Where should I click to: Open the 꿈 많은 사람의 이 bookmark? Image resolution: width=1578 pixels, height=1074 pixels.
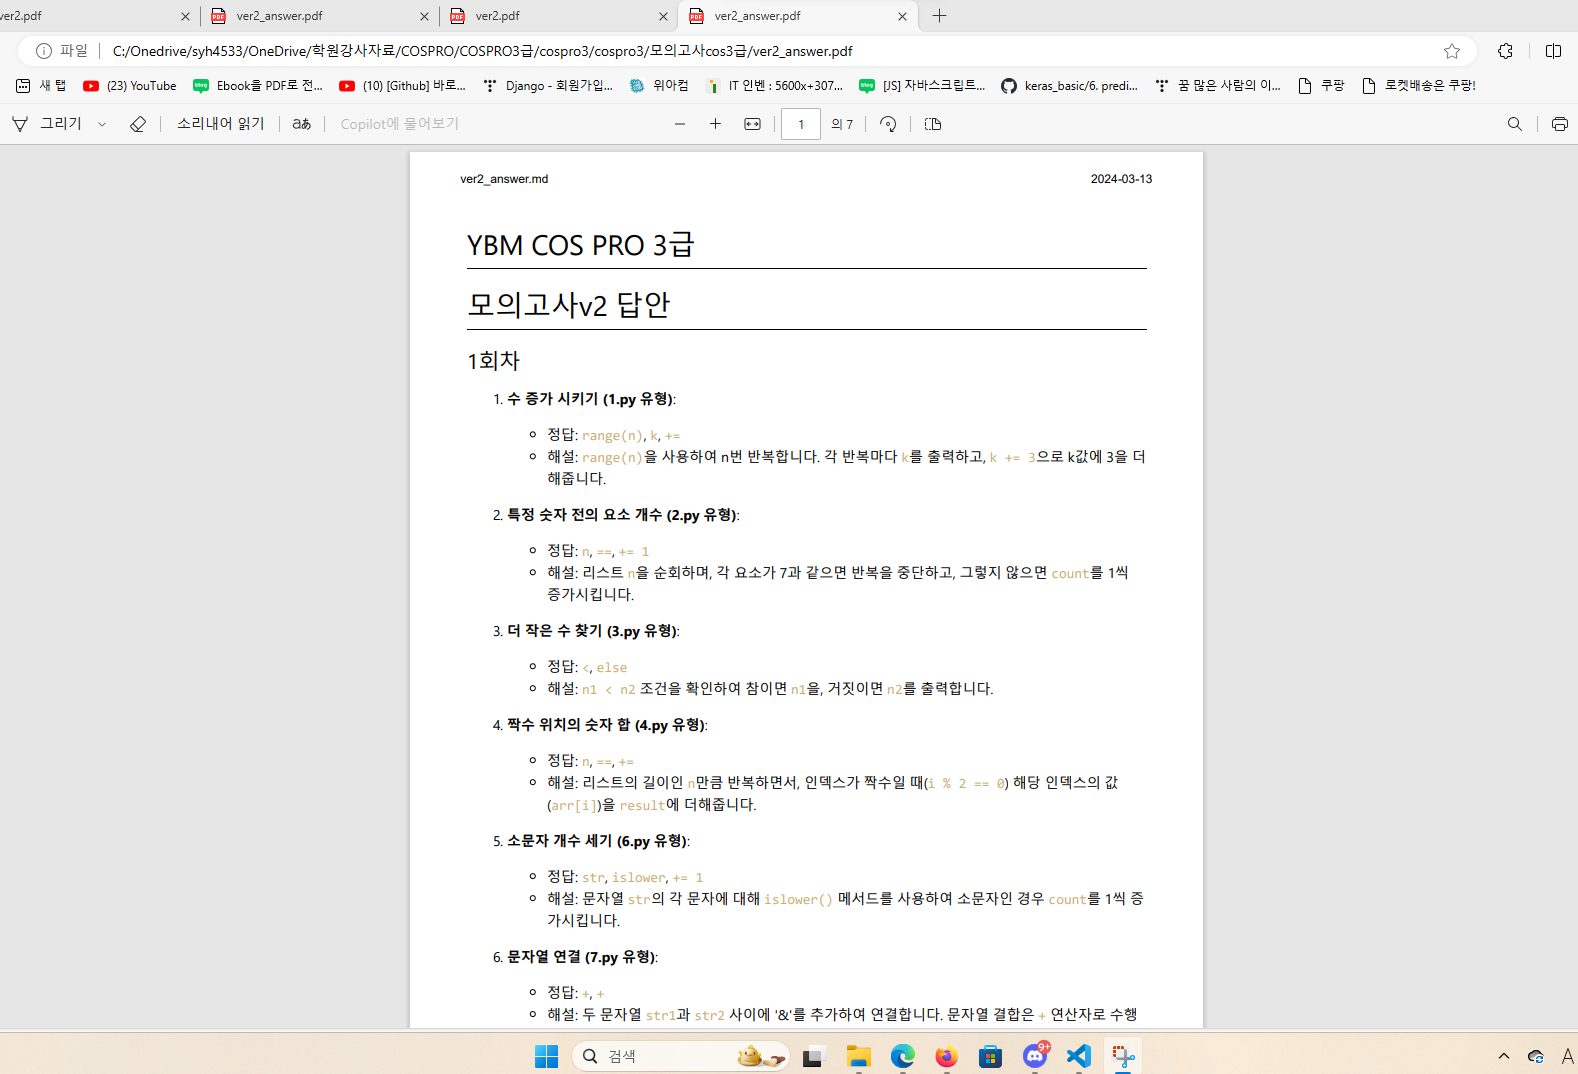[x=1217, y=86]
